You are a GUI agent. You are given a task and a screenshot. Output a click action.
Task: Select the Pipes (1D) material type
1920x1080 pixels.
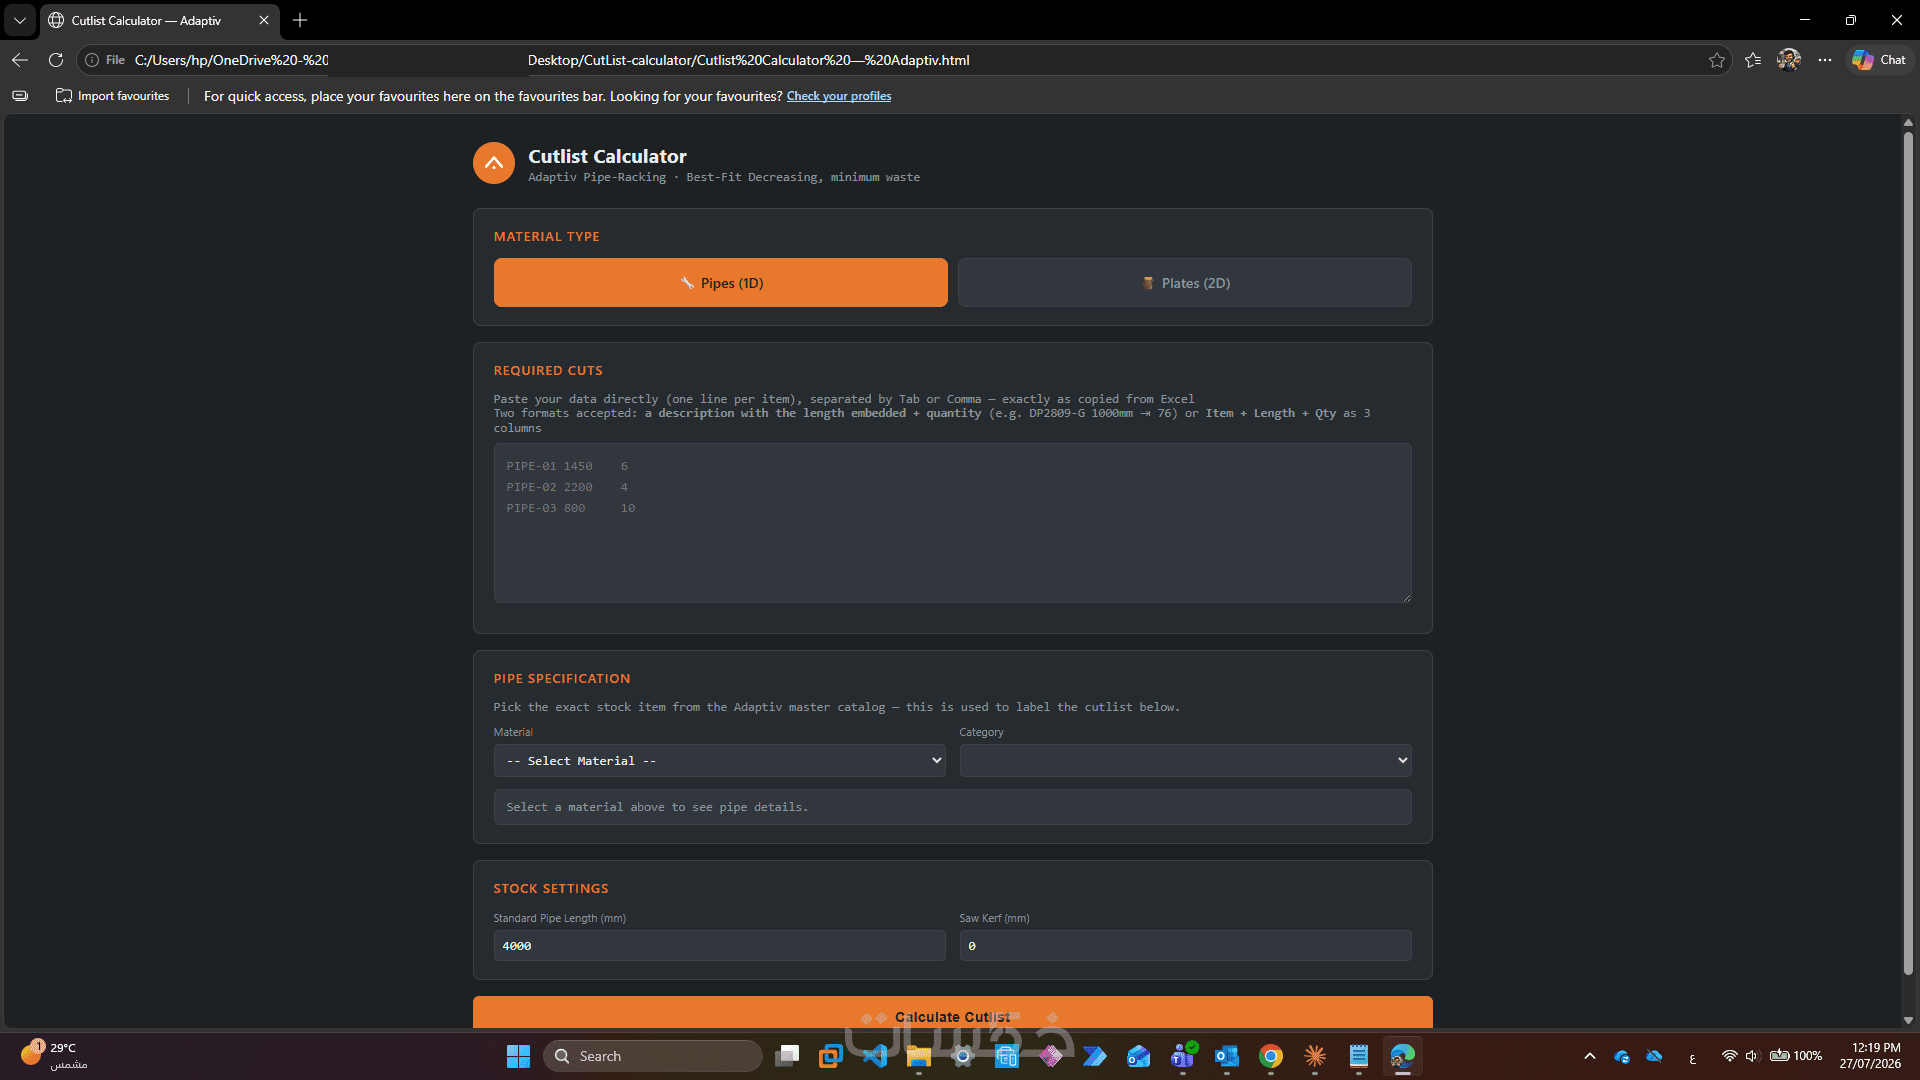[x=720, y=283]
